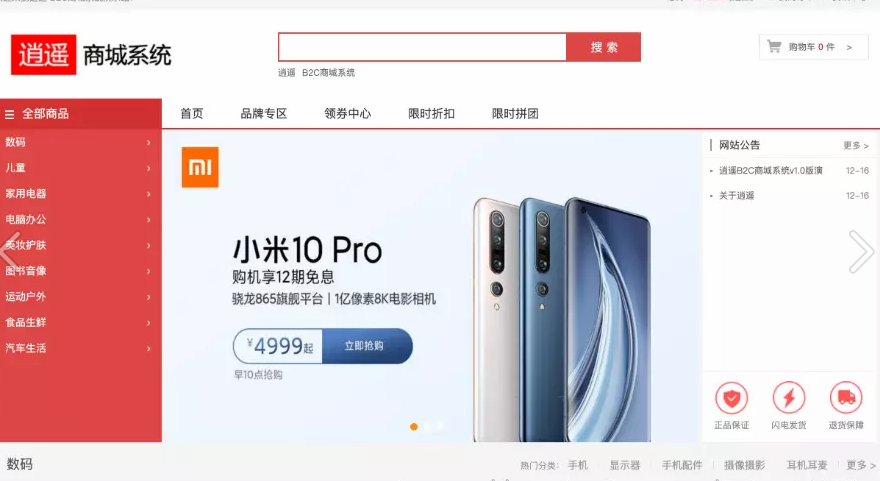880x481 pixels.
Task: Select the second carousel indicator dot
Action: tap(427, 427)
